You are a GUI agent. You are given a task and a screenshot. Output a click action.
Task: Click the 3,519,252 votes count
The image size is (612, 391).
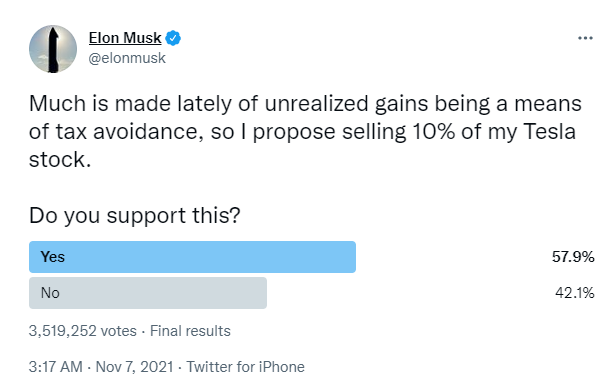point(83,331)
